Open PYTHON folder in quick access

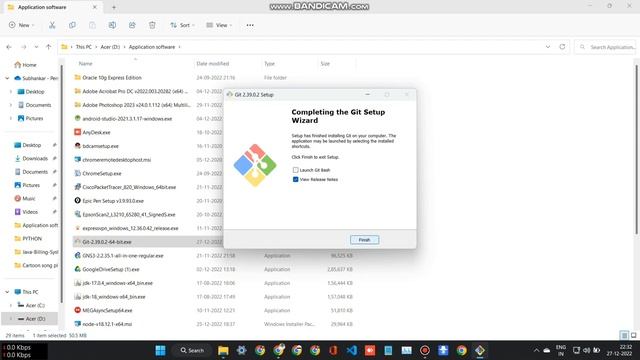[32, 238]
